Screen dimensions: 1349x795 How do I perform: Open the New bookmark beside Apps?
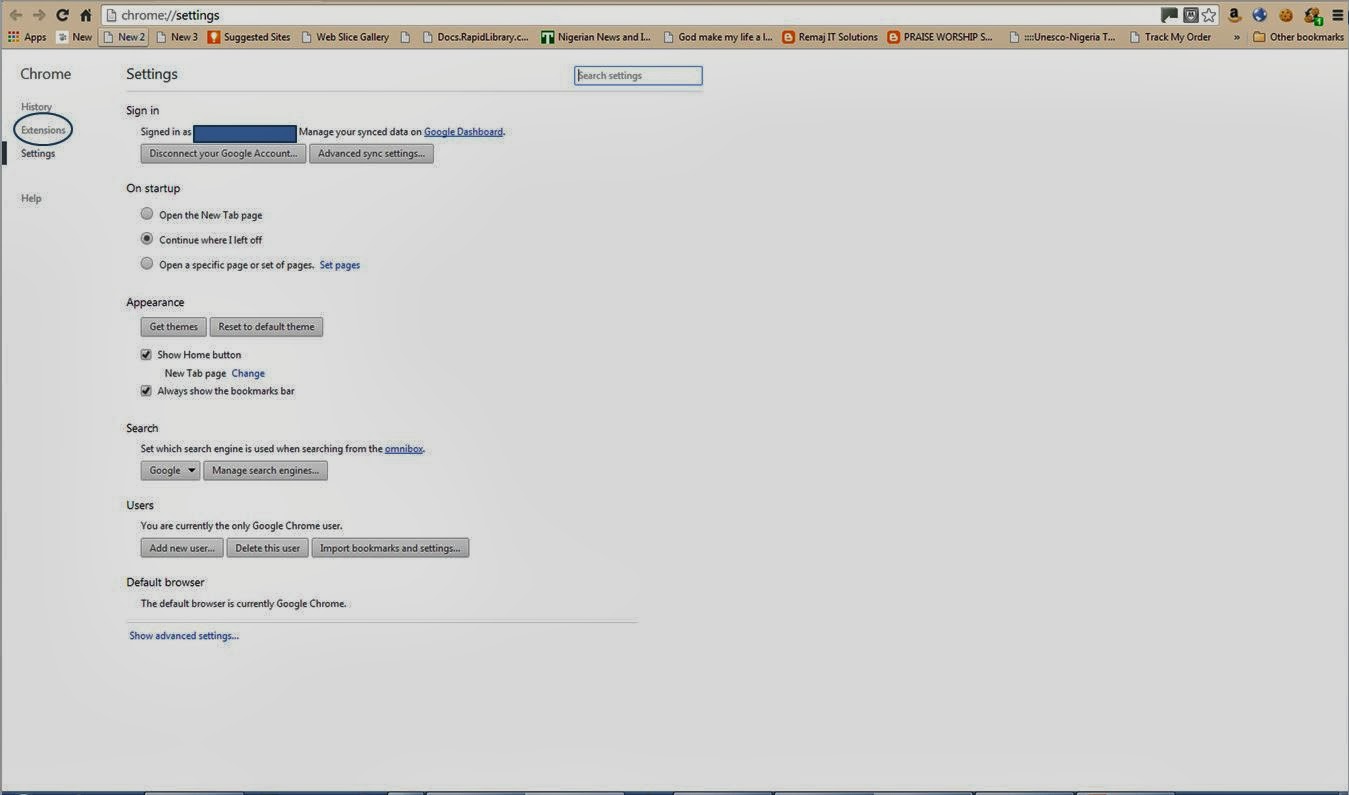(x=74, y=37)
